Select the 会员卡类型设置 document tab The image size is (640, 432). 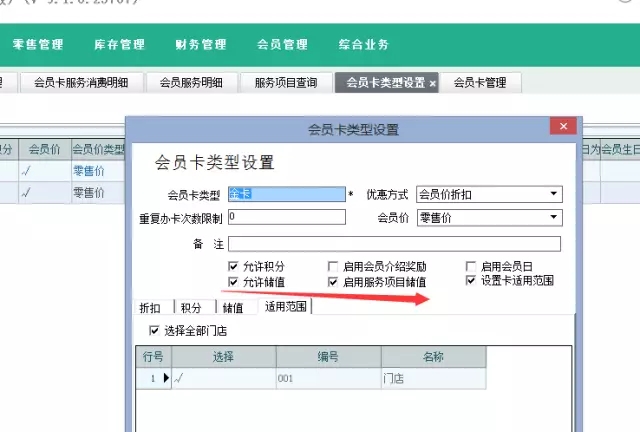click(386, 83)
